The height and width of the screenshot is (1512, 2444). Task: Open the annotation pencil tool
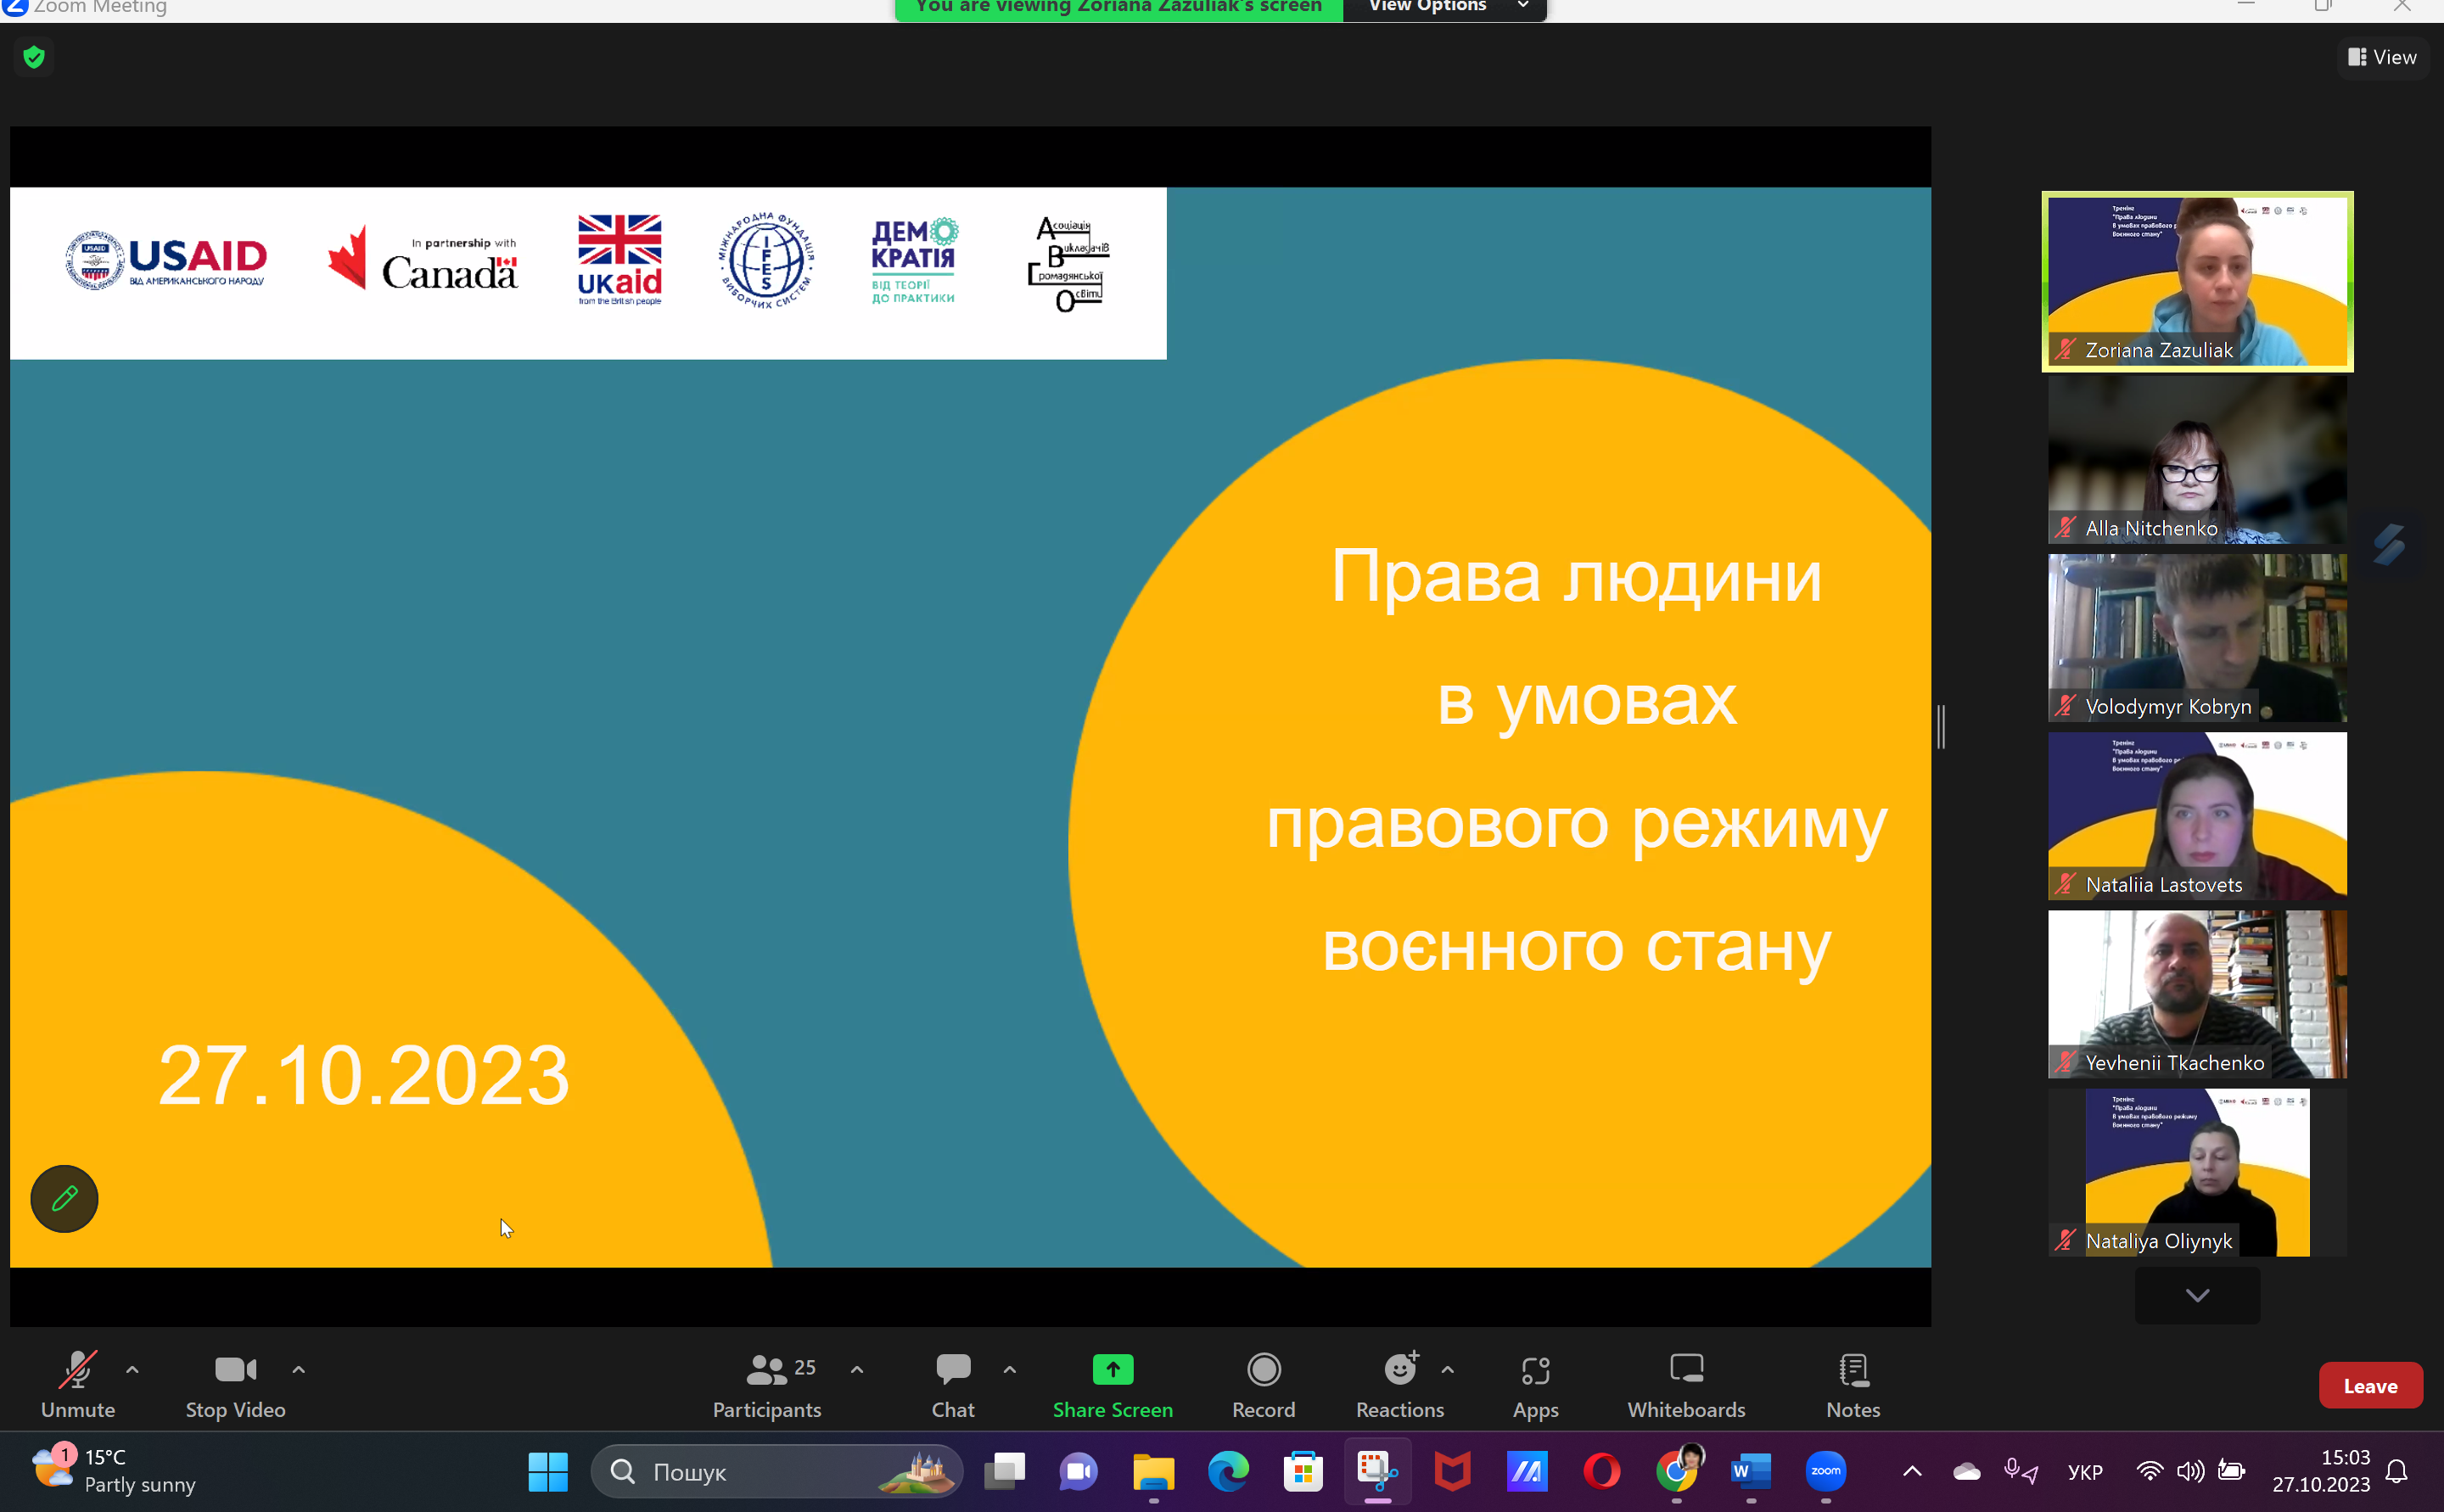tap(64, 1198)
